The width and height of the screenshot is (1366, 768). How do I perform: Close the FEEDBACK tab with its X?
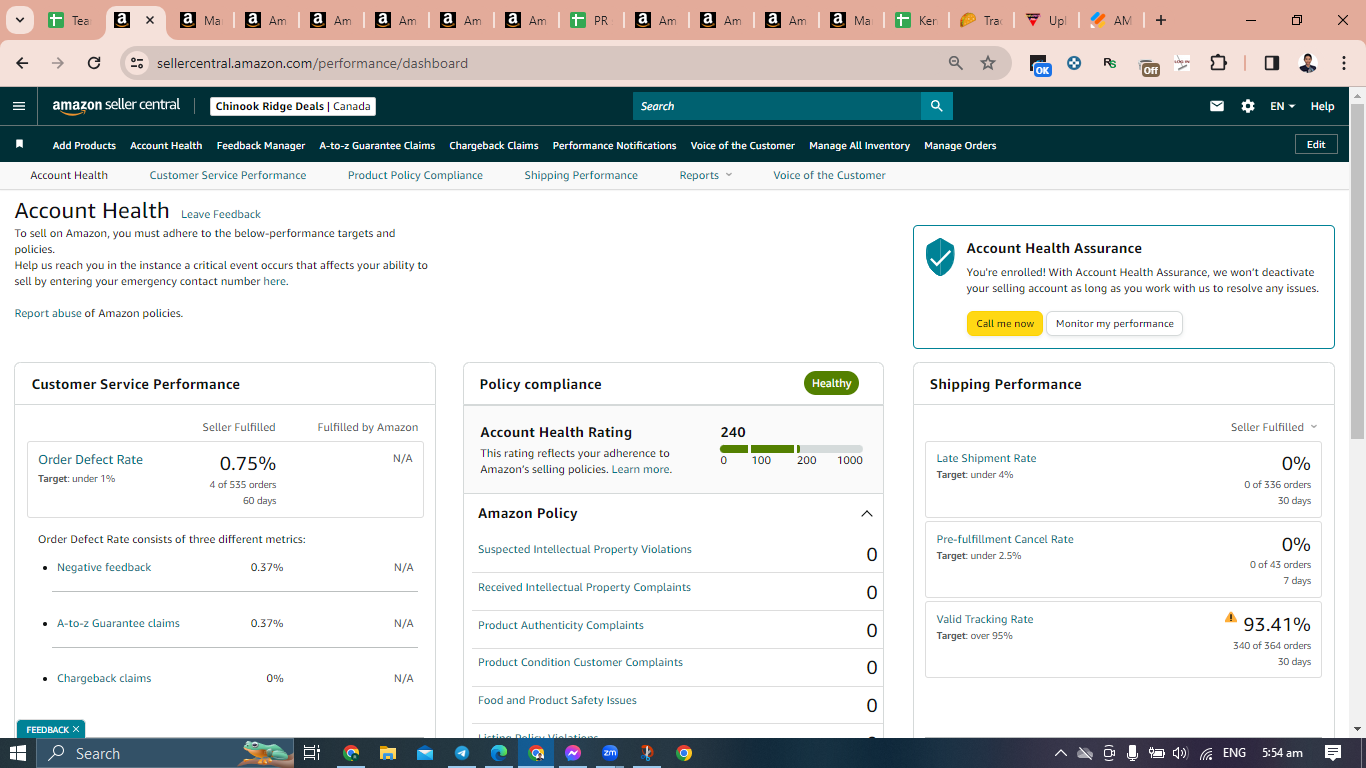[x=76, y=730]
